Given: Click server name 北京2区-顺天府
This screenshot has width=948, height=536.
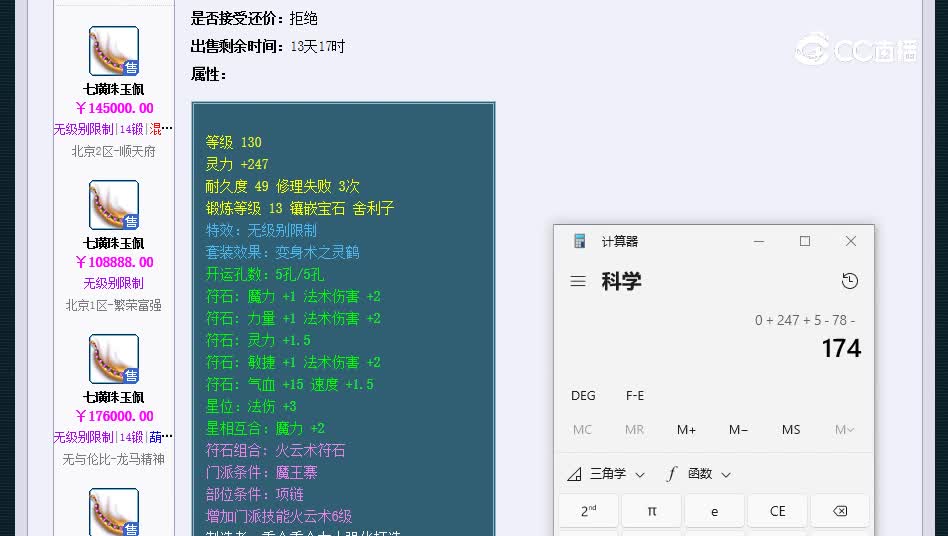Looking at the screenshot, I should [114, 152].
